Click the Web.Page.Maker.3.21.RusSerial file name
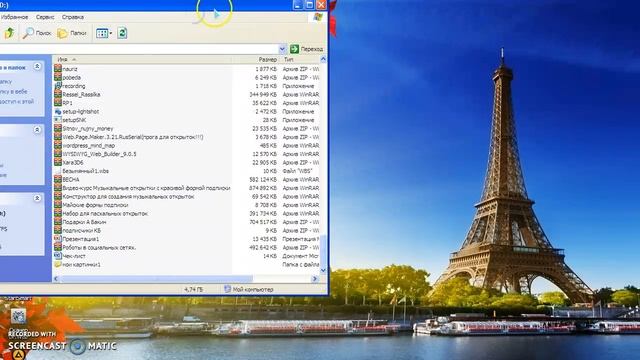Image resolution: width=640 pixels, height=360 pixels. 133,137
